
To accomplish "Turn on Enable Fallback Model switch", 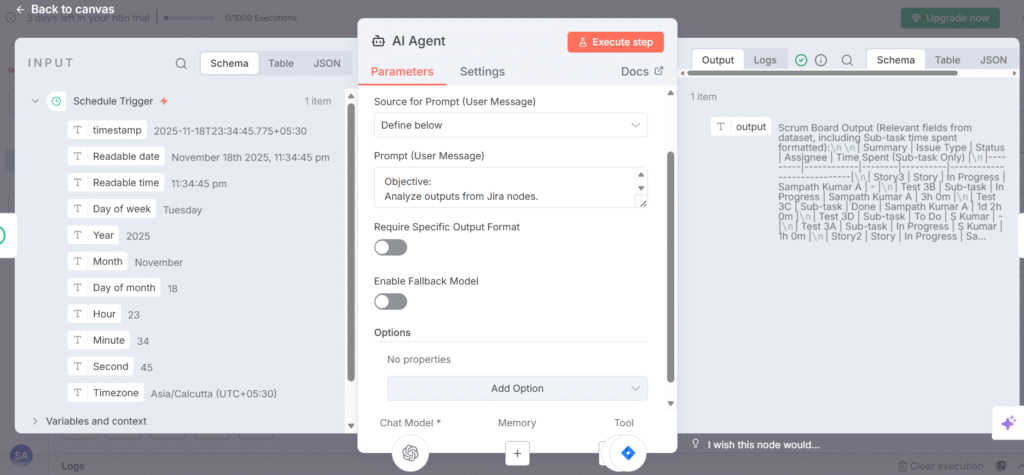I will pos(391,301).
